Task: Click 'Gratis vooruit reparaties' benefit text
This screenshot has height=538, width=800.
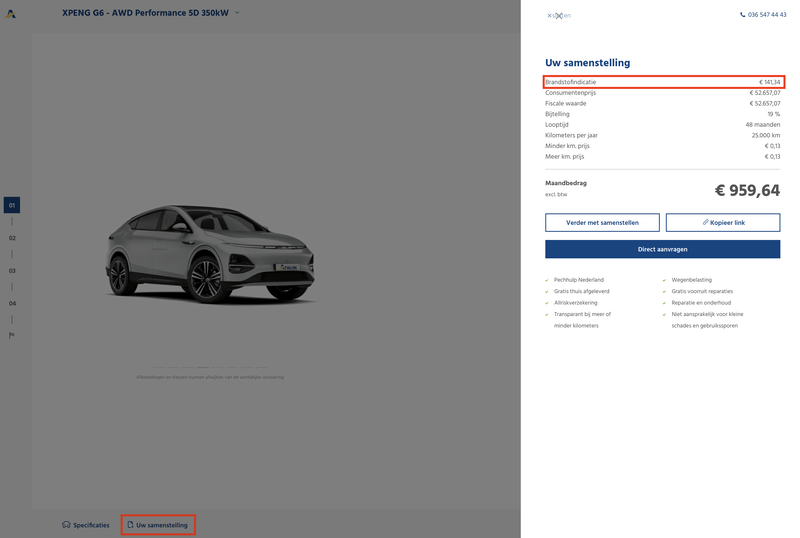Action: (702, 291)
